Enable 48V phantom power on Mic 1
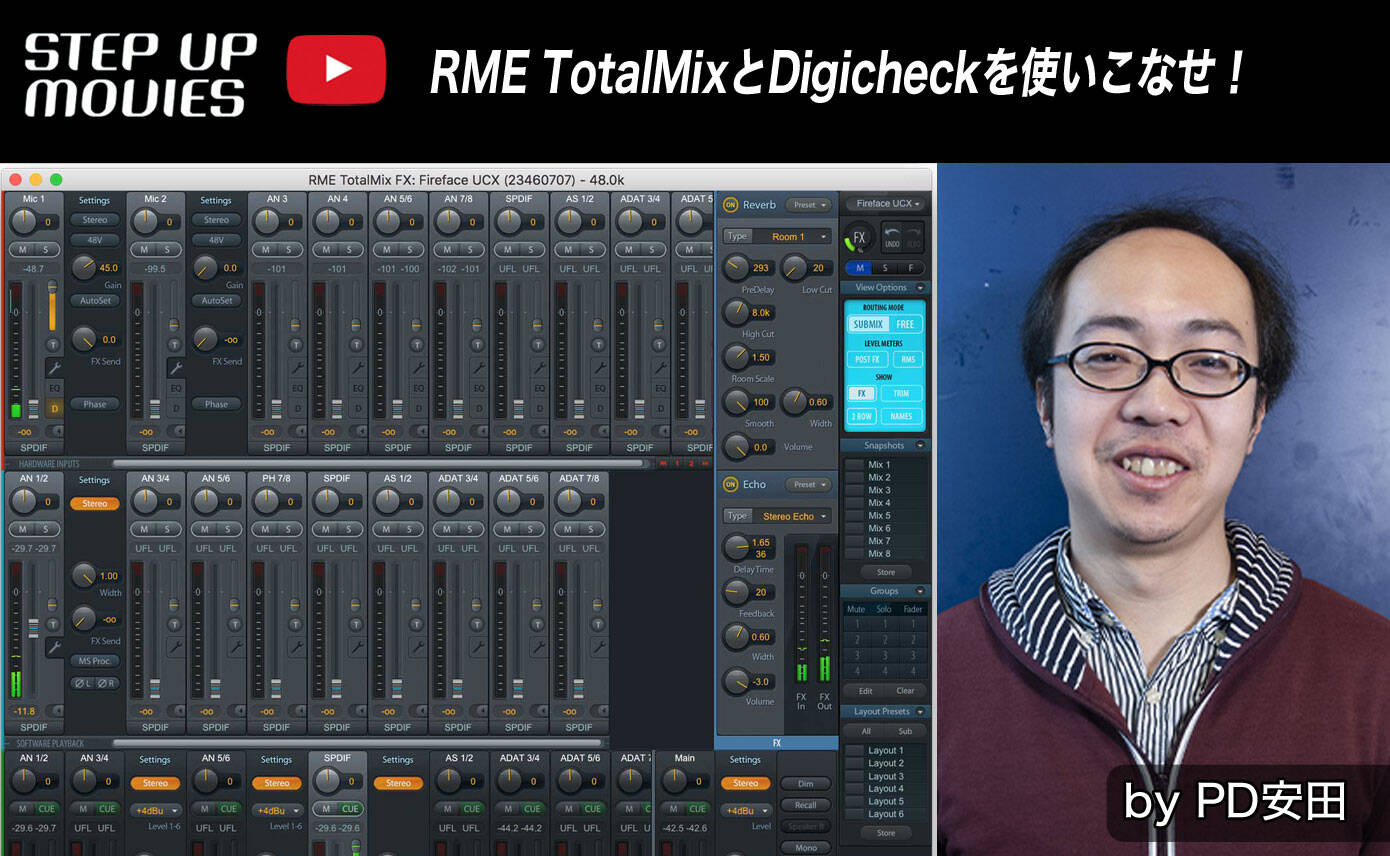The image size is (1390, 856). pos(95,240)
